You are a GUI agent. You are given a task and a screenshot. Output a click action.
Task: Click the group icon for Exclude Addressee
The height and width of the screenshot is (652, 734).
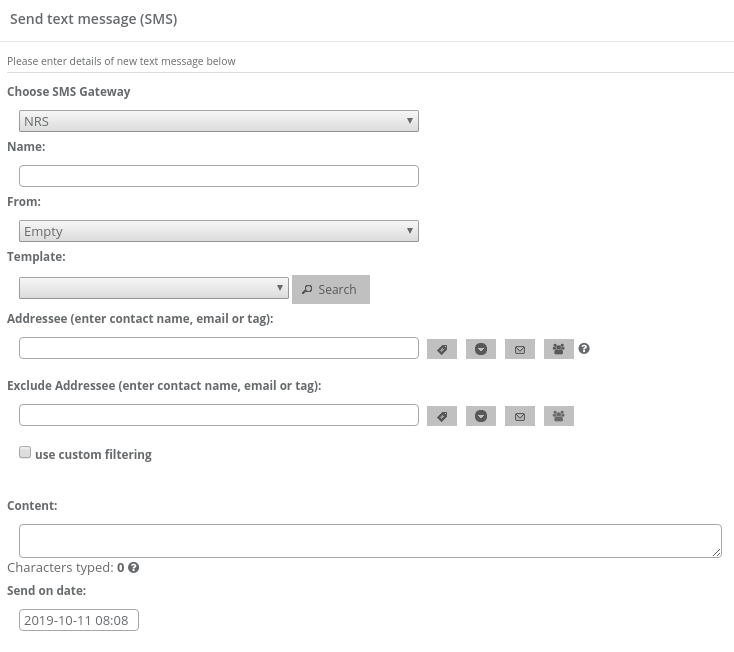pyautogui.click(x=559, y=416)
